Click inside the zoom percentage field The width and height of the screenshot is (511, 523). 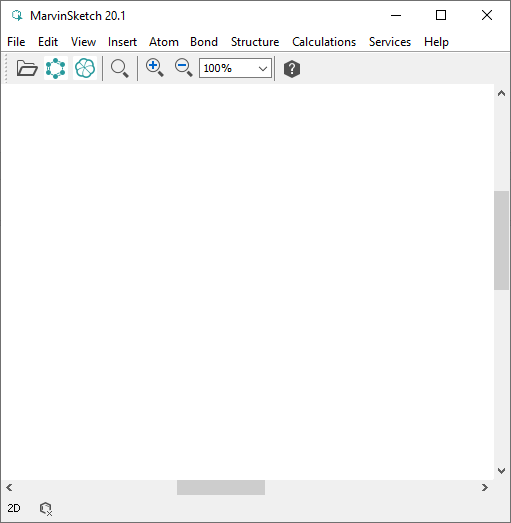[x=228, y=68]
